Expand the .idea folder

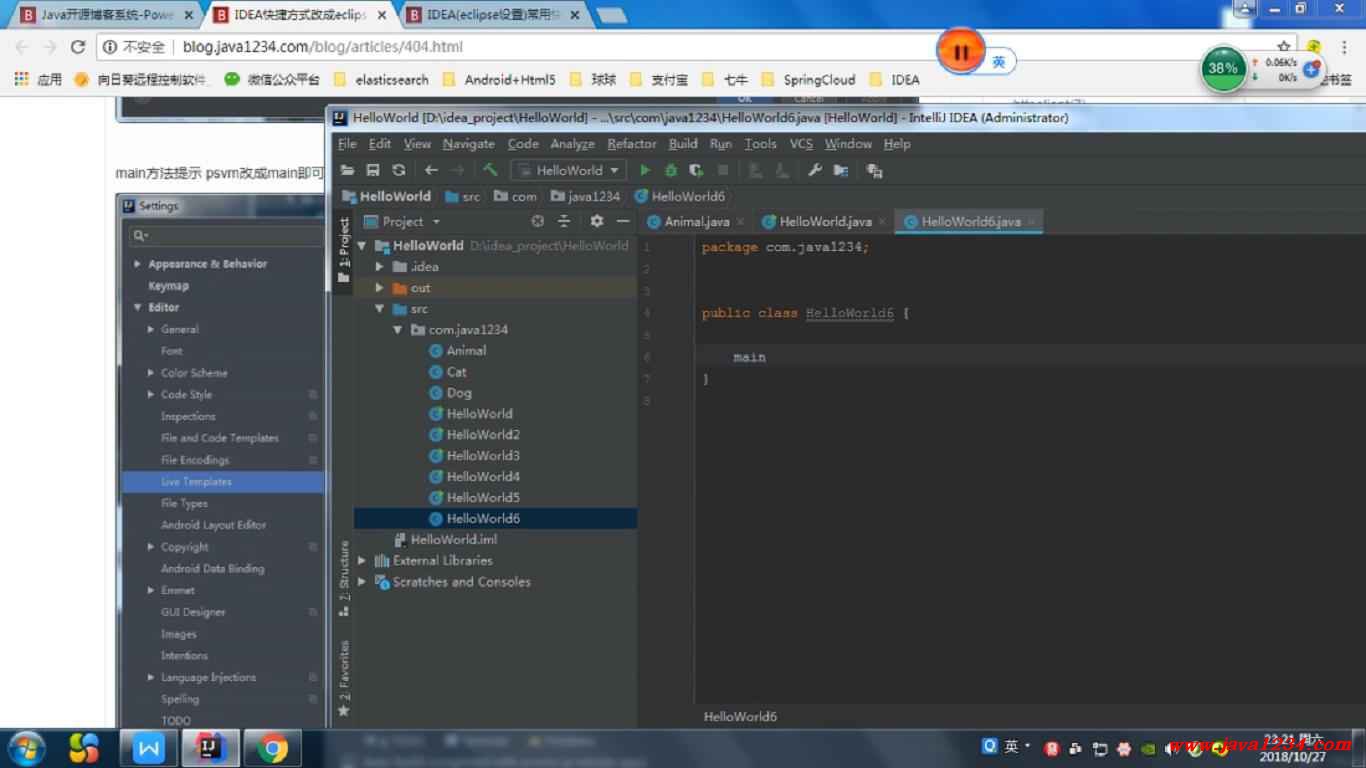(380, 267)
